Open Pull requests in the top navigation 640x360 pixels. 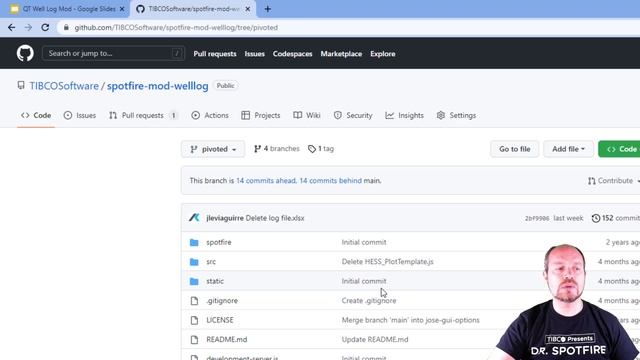(215, 54)
